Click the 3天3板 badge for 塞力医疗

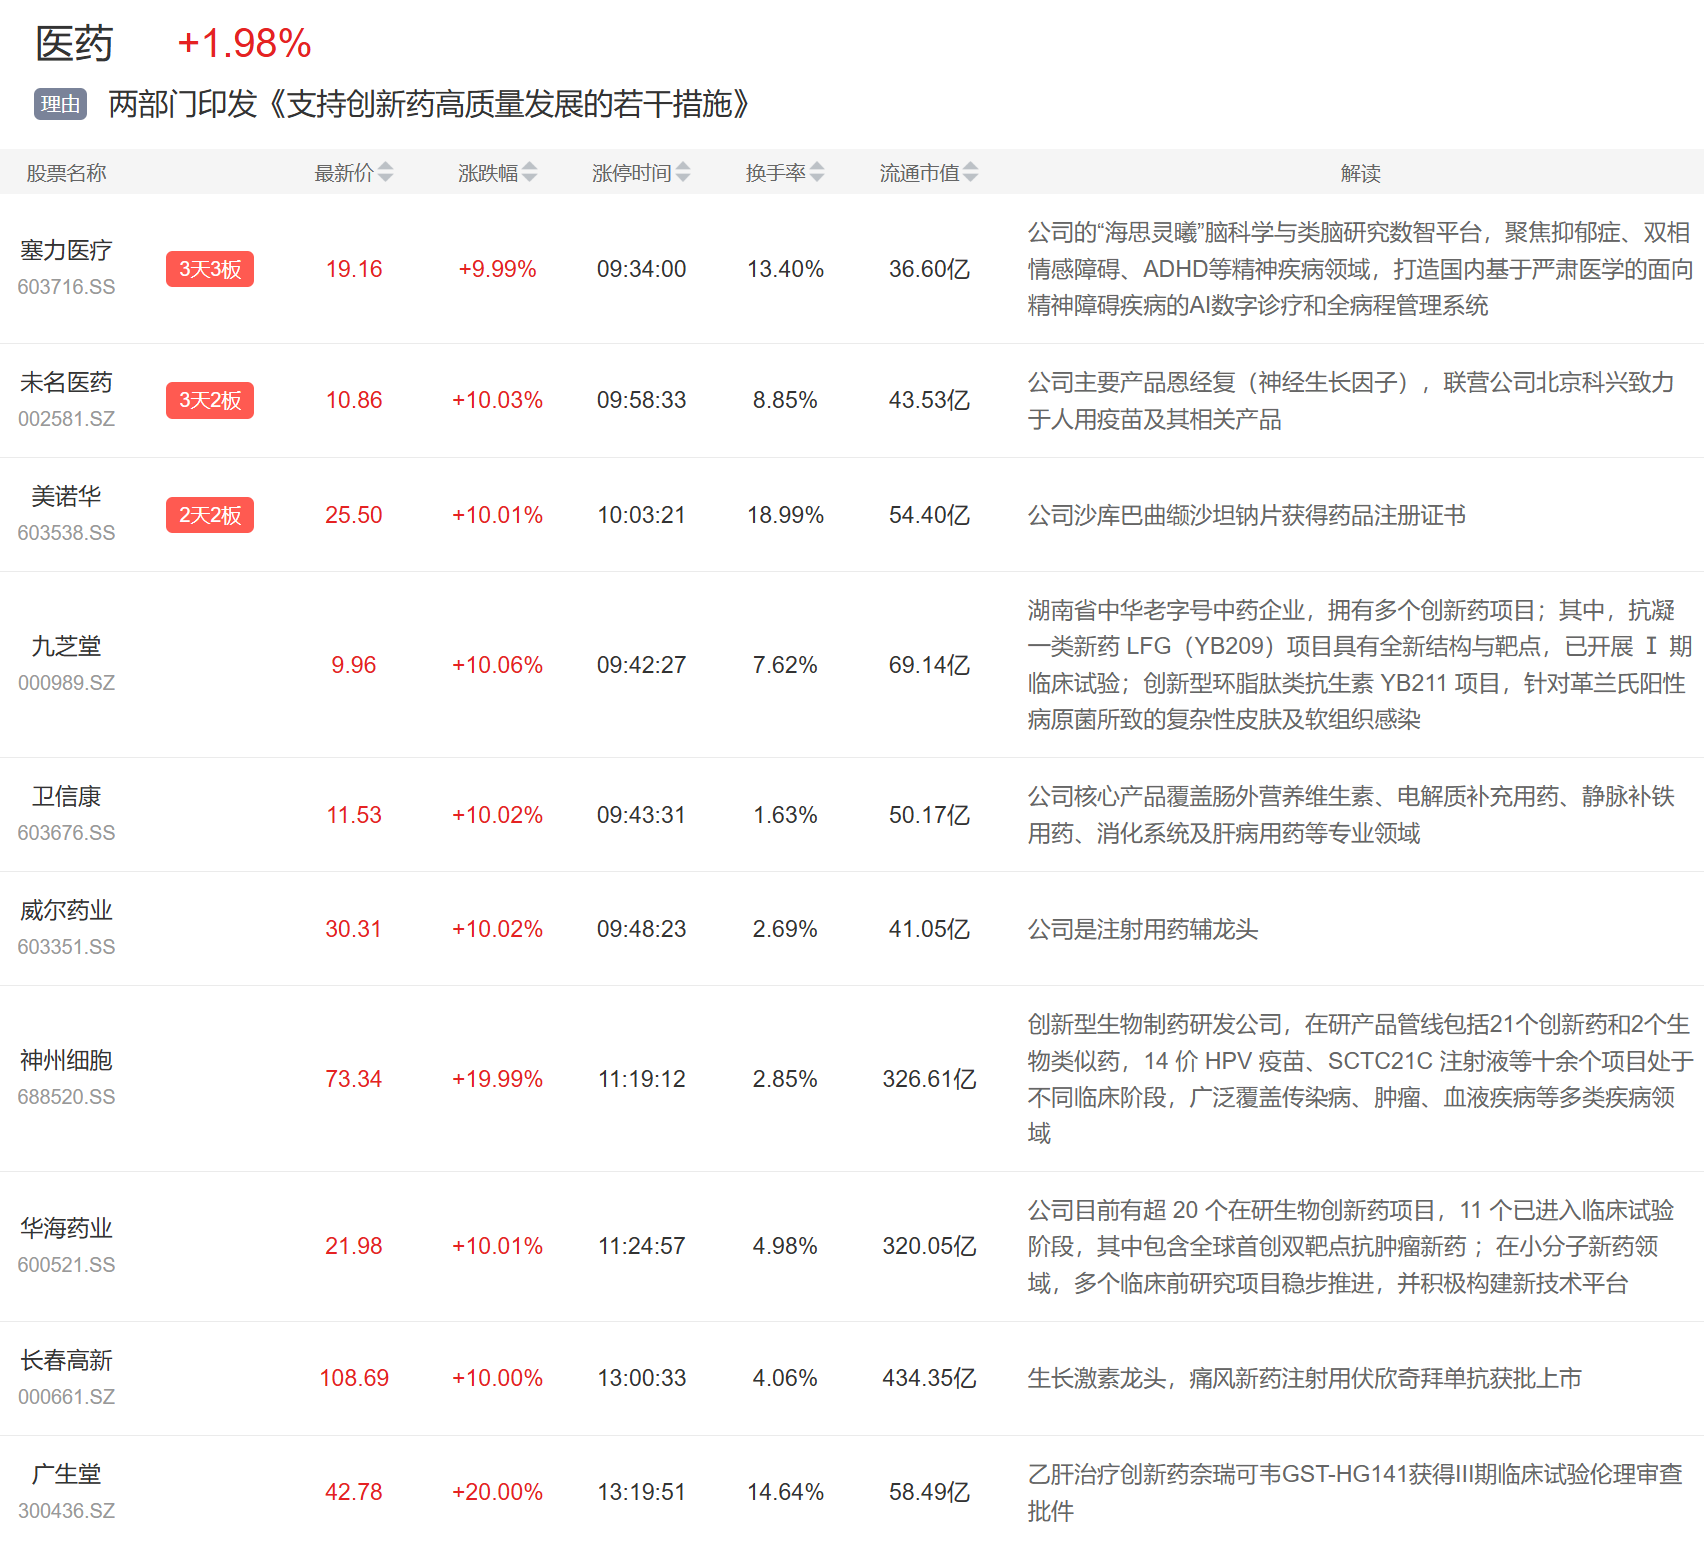coord(210,269)
